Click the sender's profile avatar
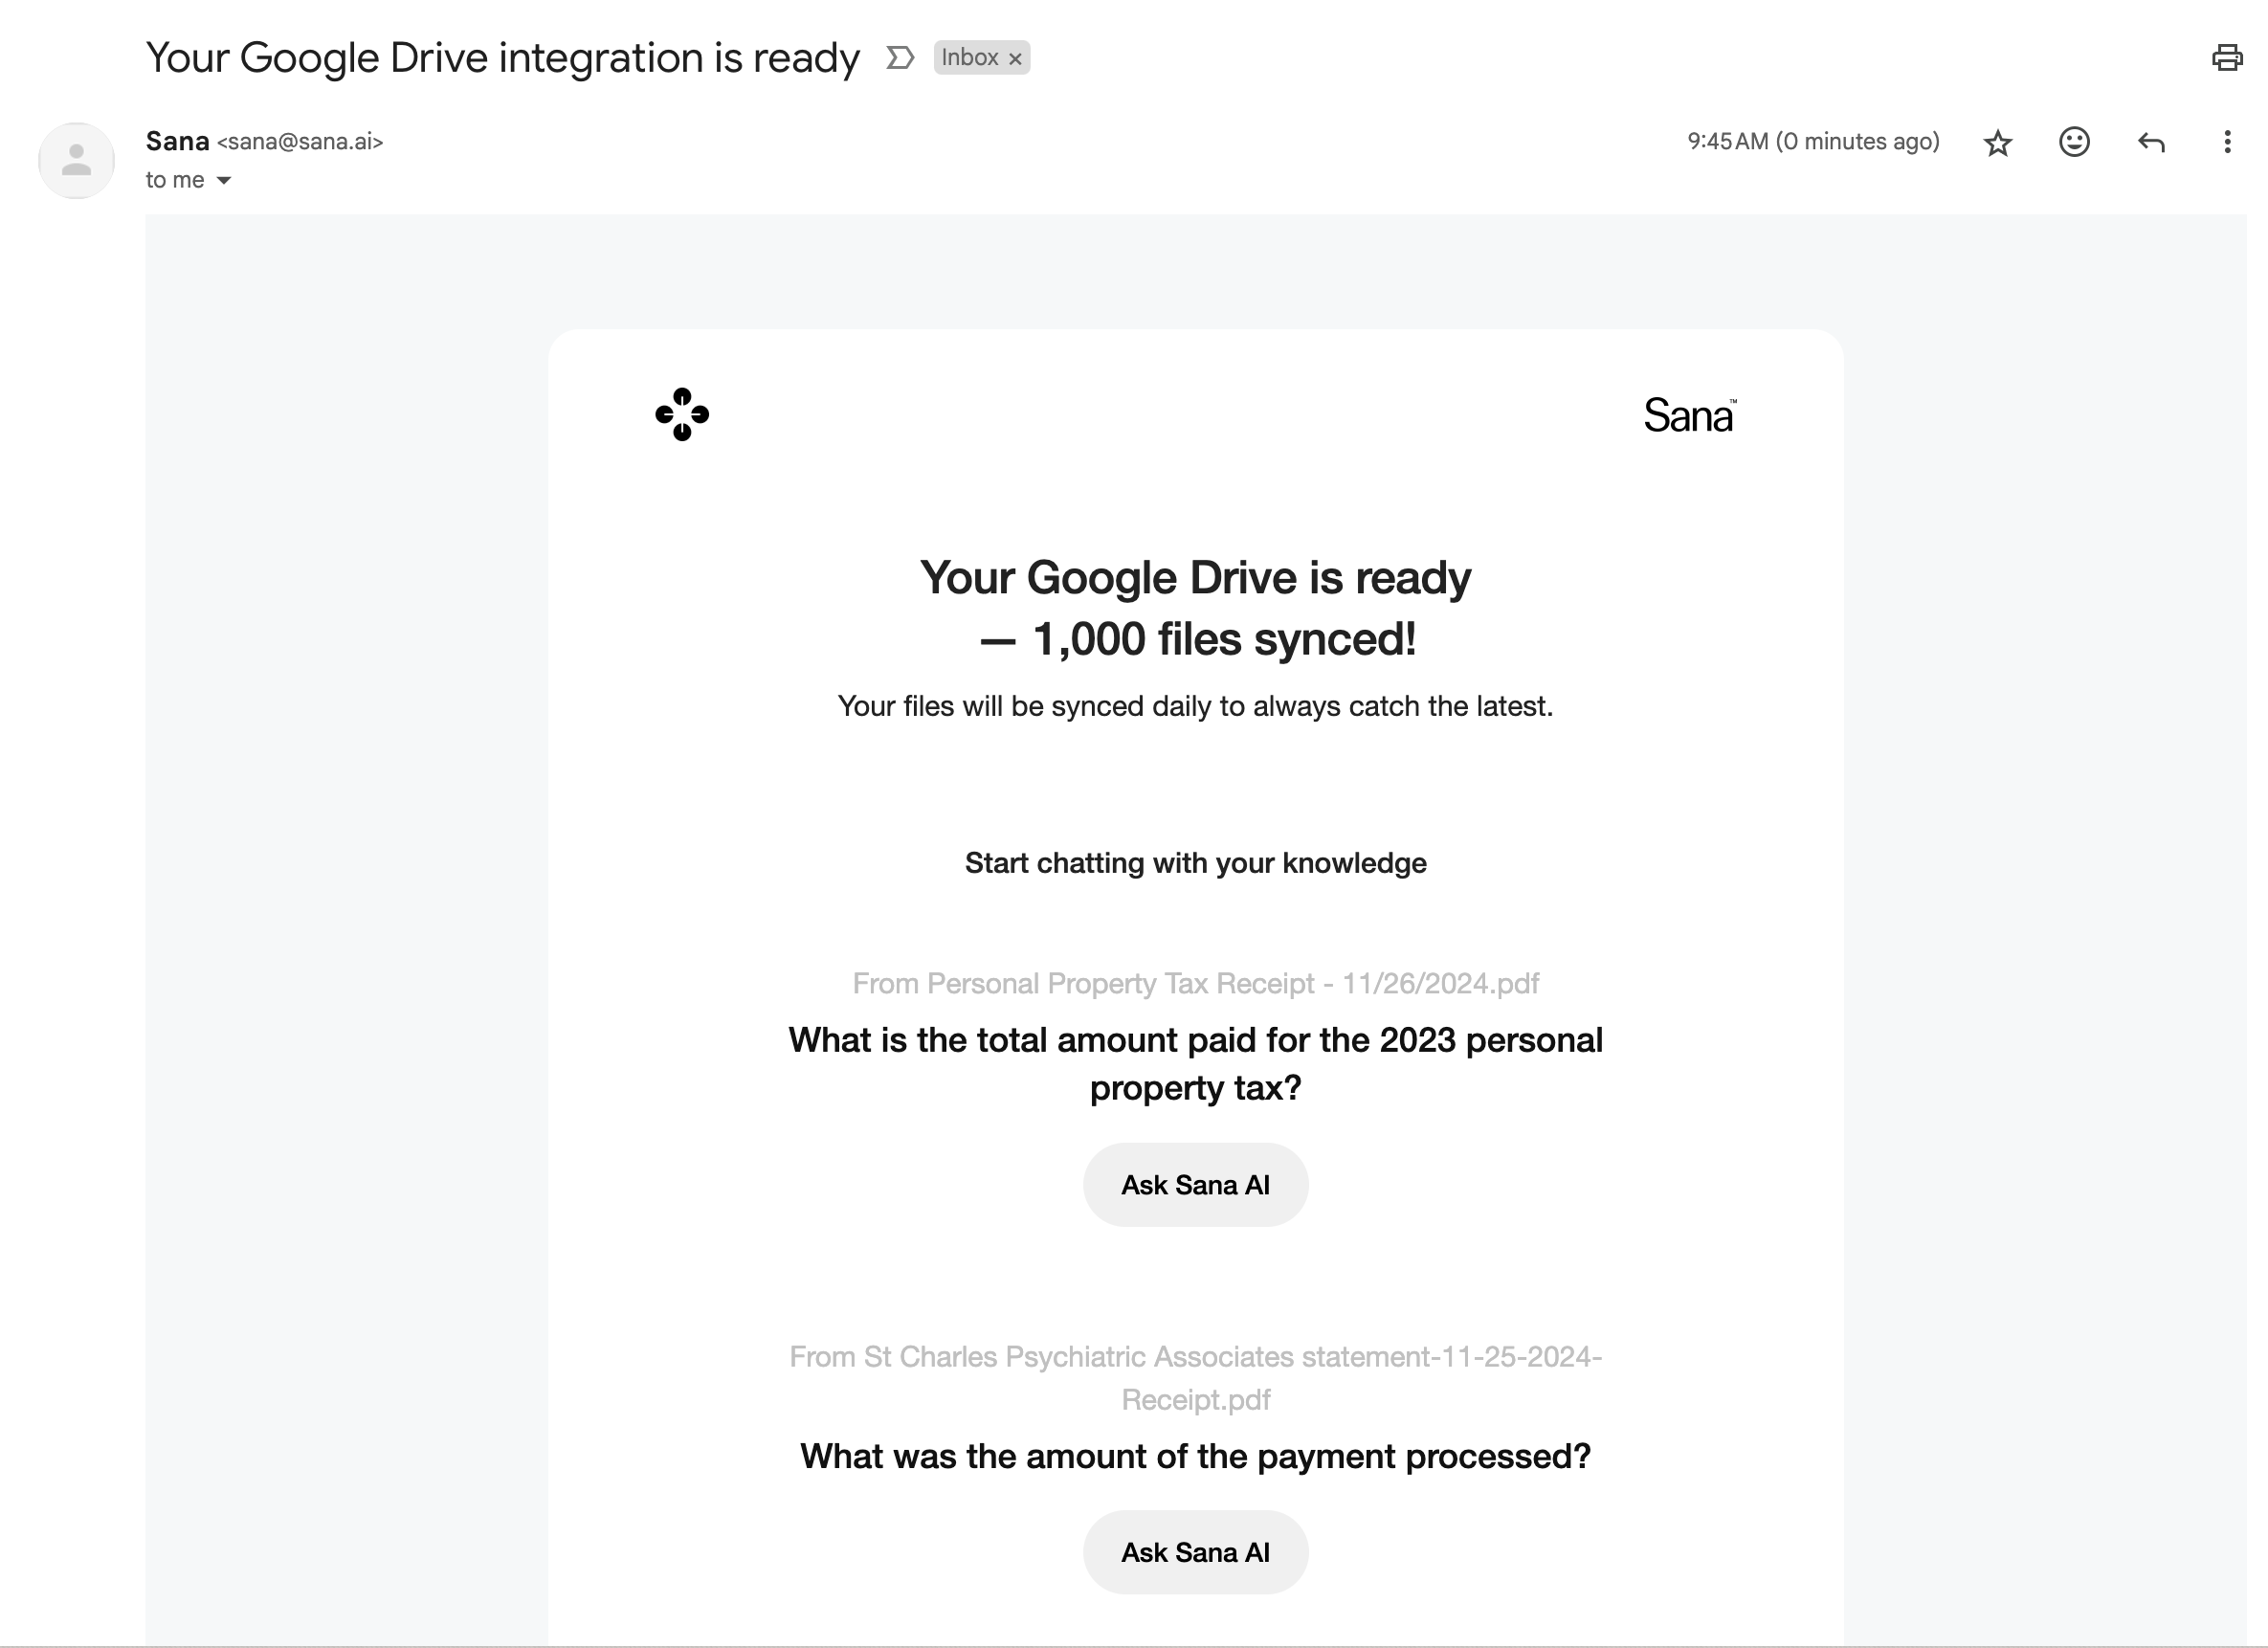This screenshot has height=1648, width=2268. coord(76,160)
